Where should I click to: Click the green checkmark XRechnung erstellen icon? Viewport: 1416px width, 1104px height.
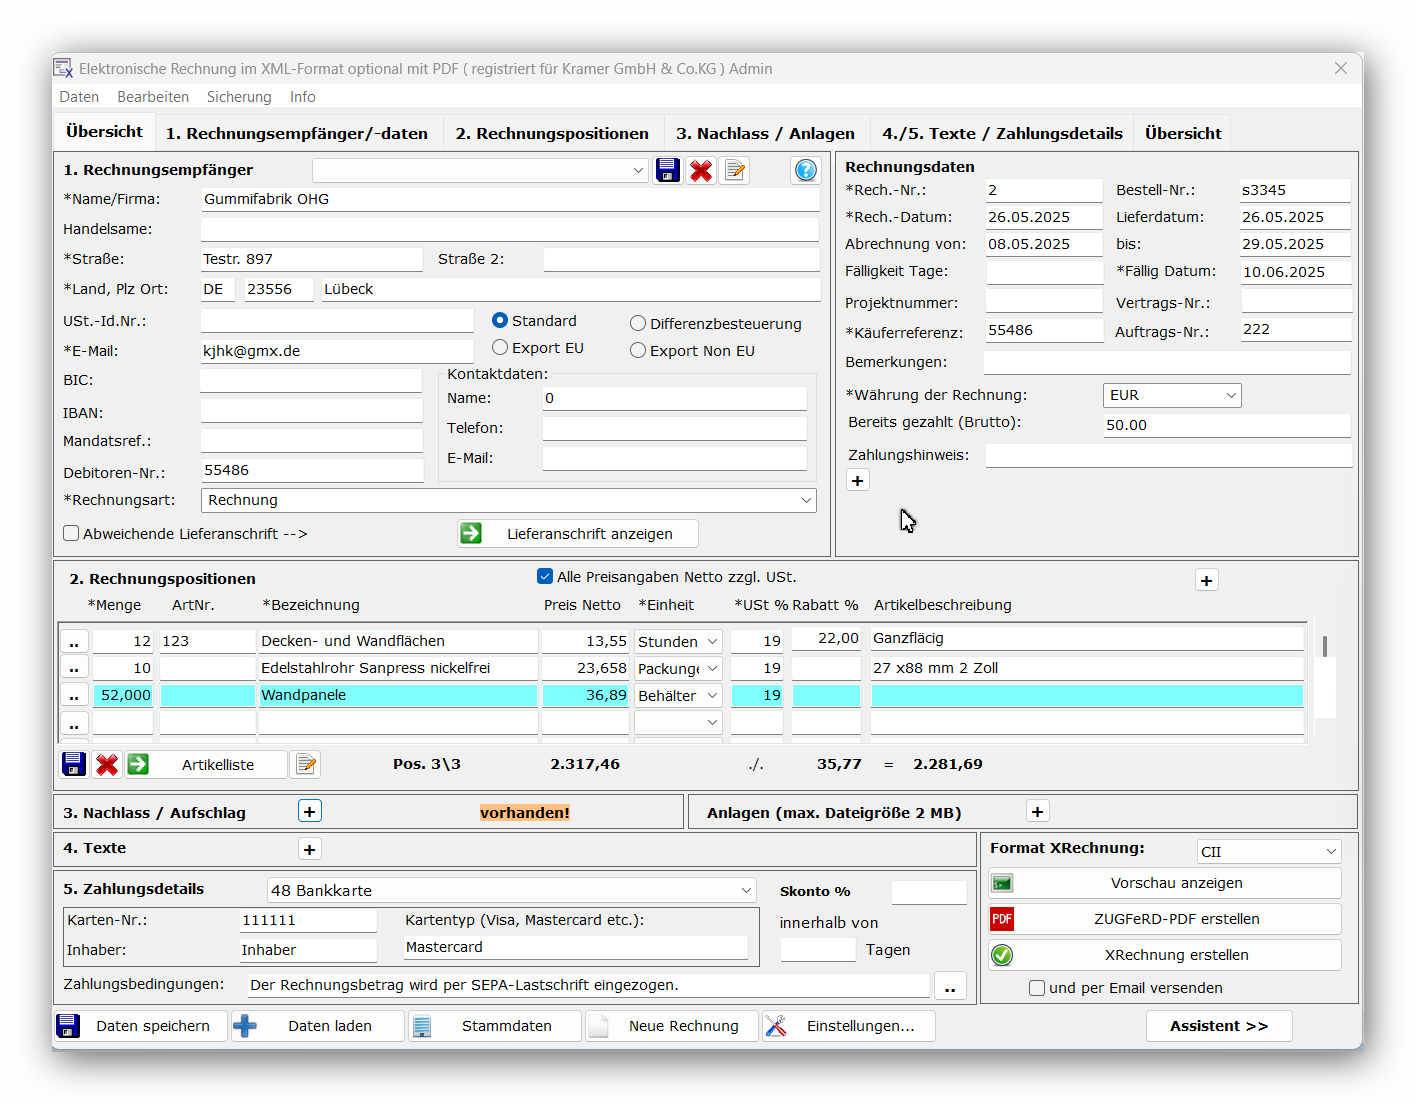tap(1002, 955)
